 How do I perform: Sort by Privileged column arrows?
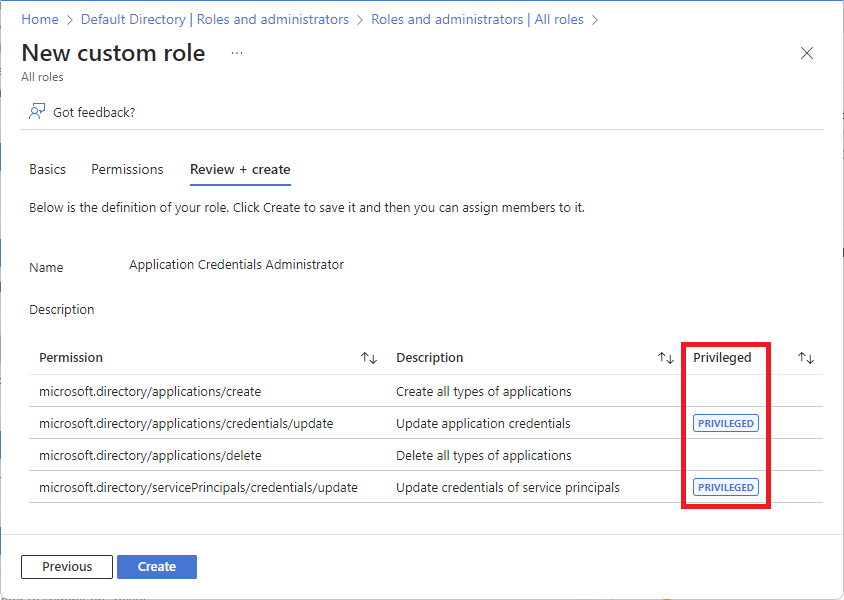pos(806,358)
